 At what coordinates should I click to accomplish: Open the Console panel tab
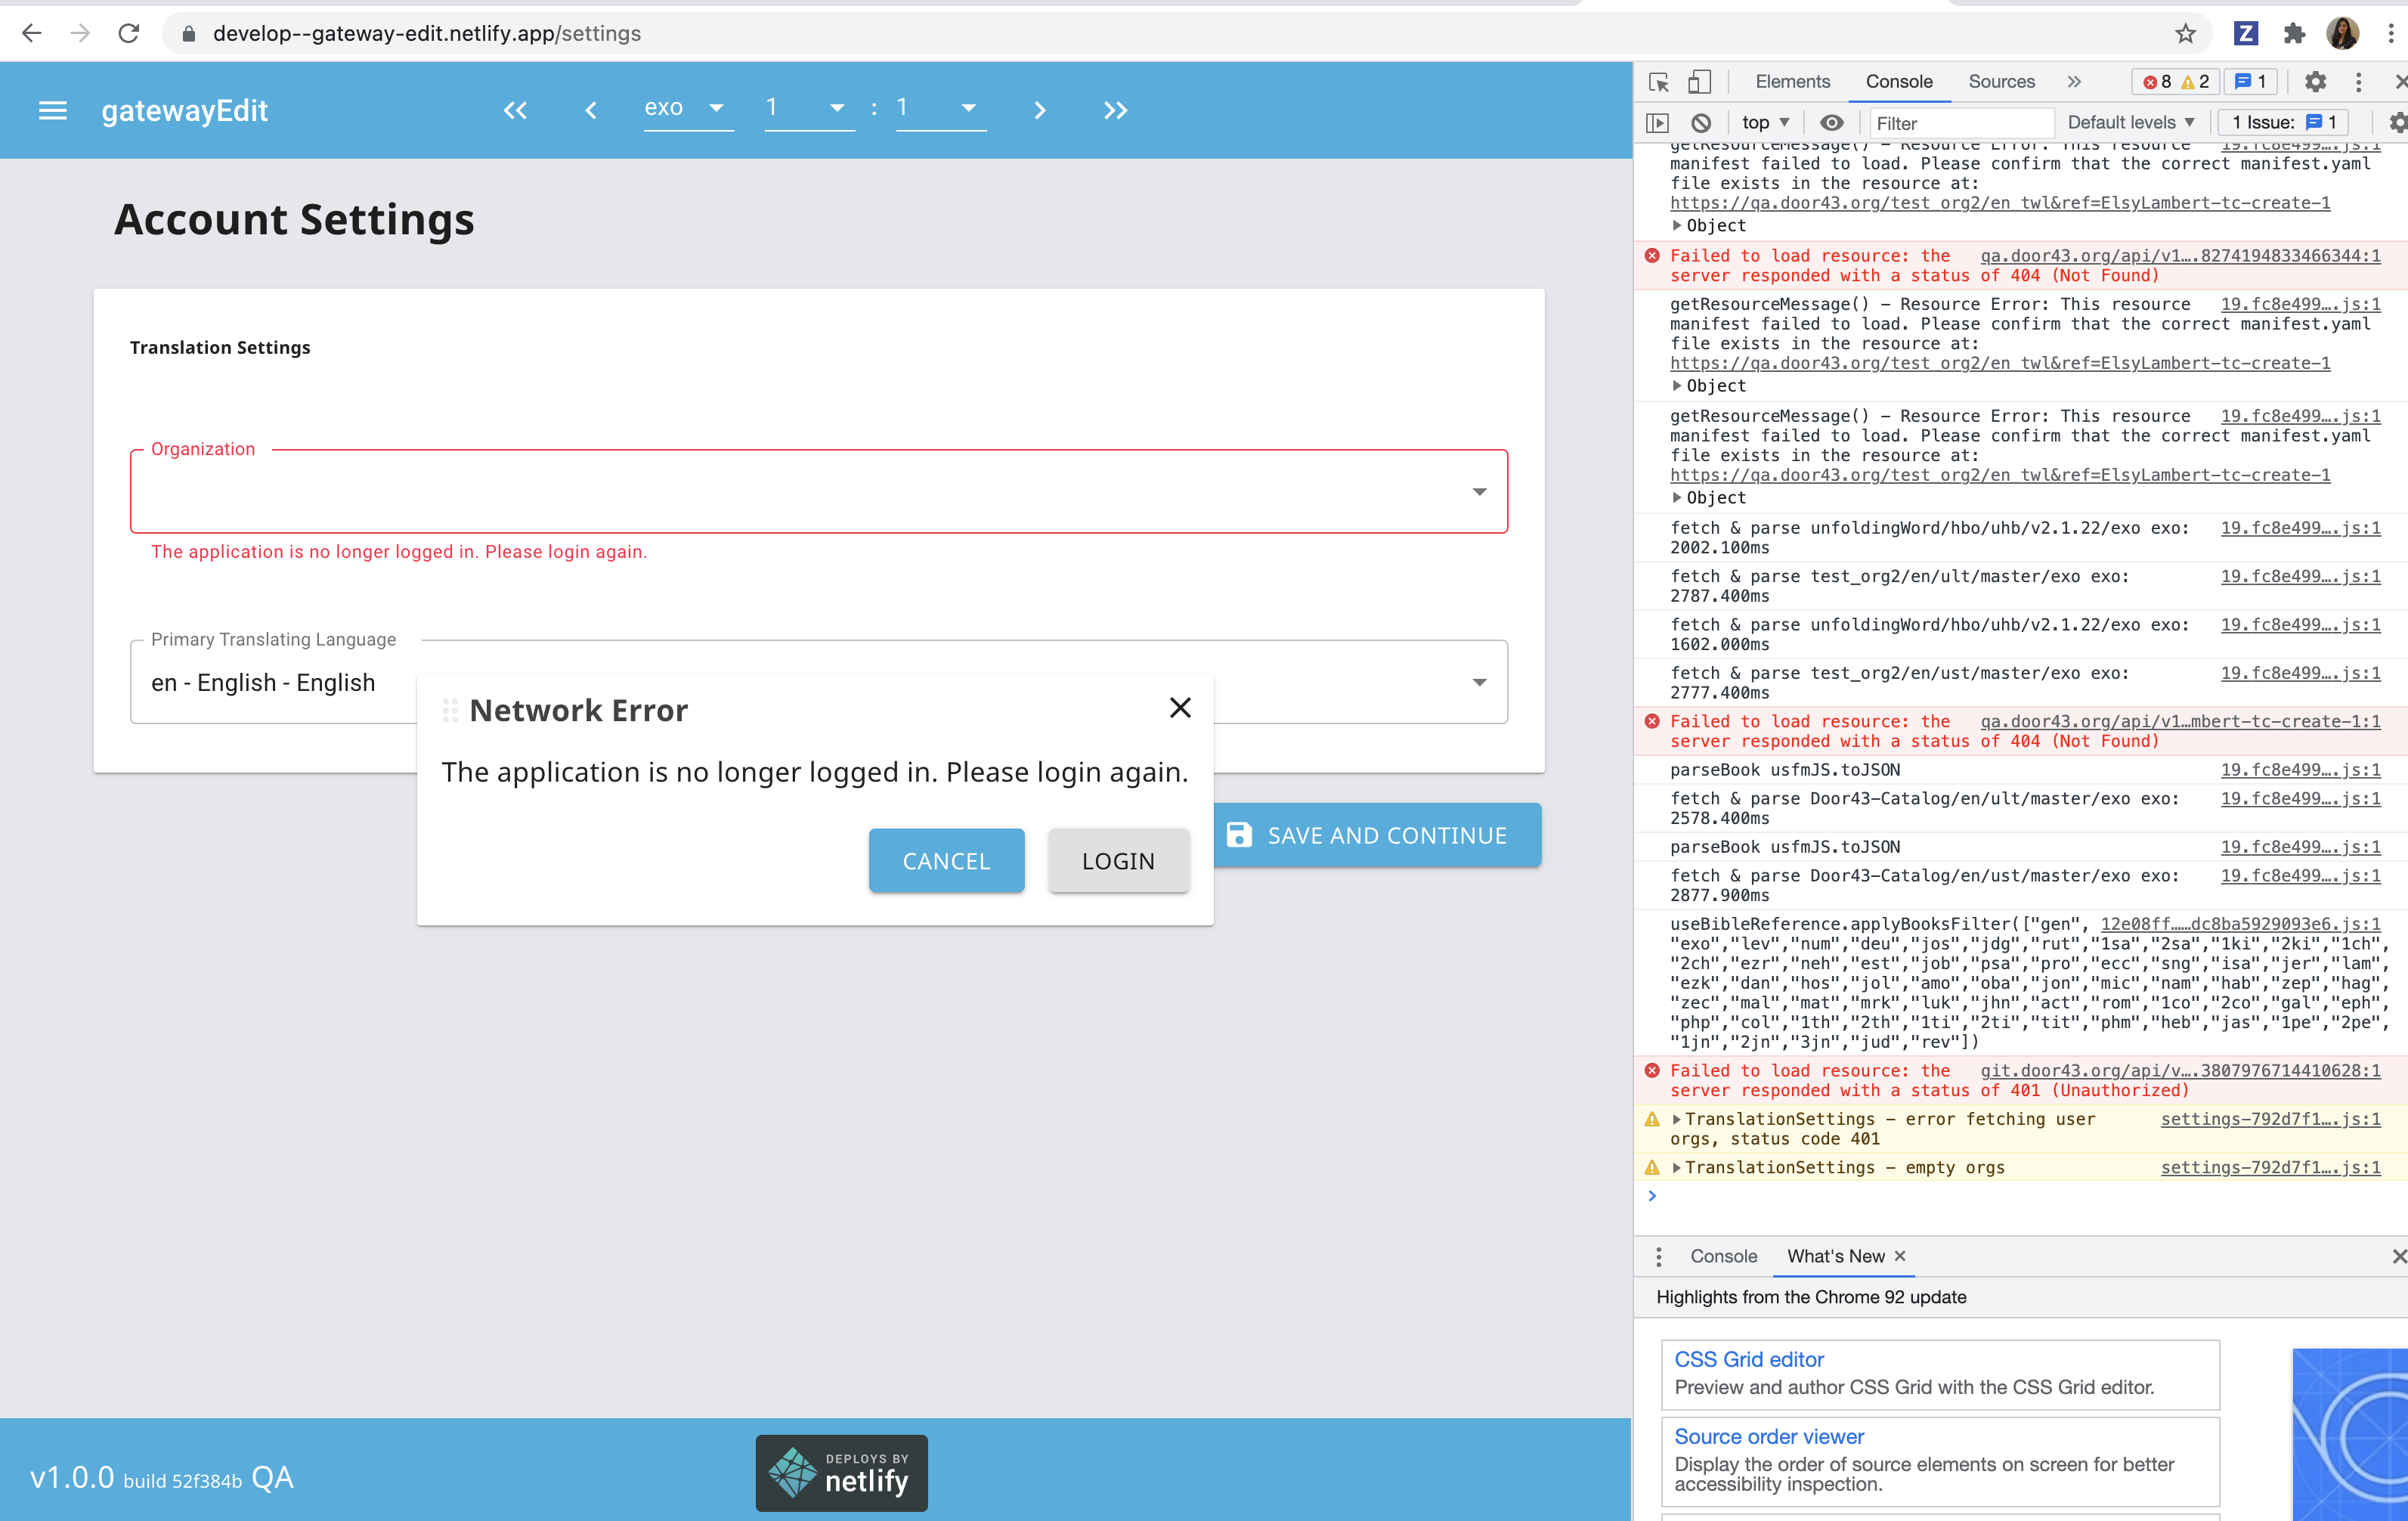(x=1900, y=82)
